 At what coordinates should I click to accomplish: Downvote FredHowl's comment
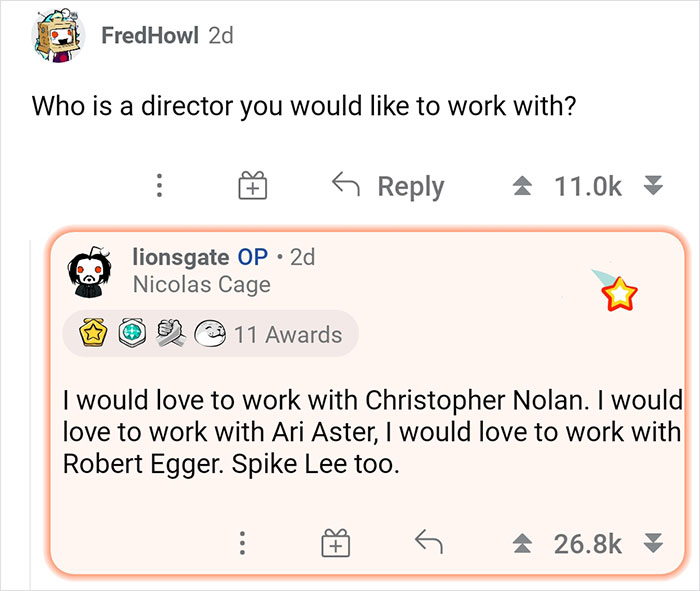(x=653, y=186)
